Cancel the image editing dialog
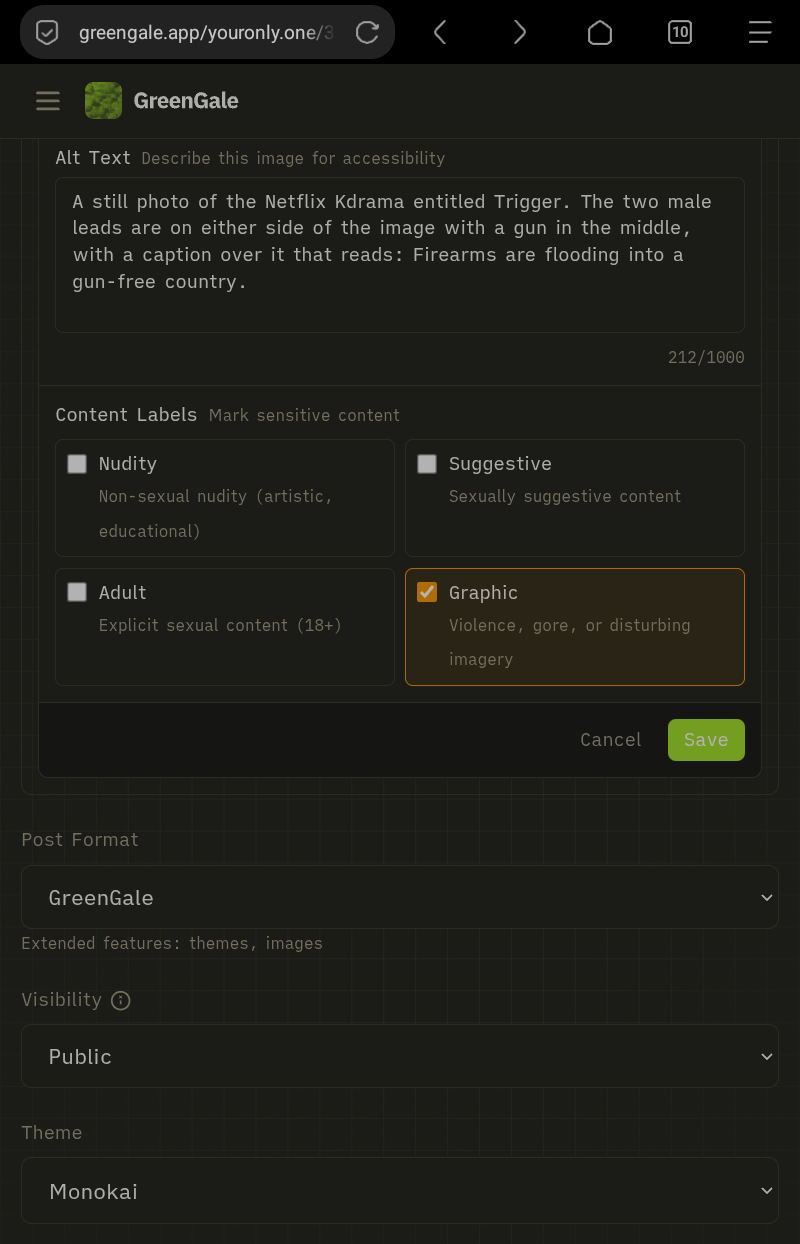 [x=610, y=740]
